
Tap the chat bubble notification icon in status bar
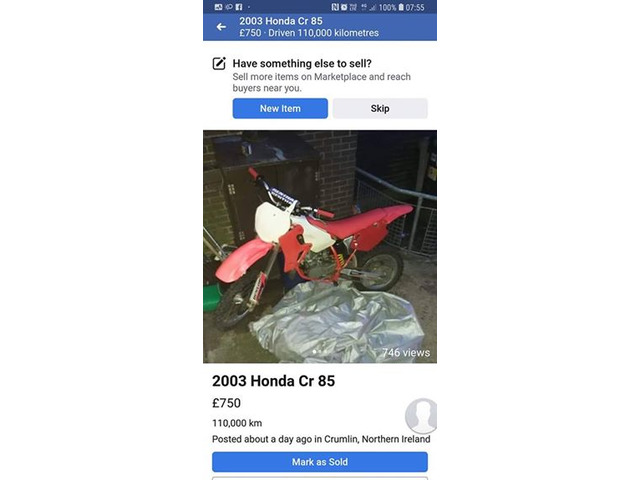coord(229,7)
